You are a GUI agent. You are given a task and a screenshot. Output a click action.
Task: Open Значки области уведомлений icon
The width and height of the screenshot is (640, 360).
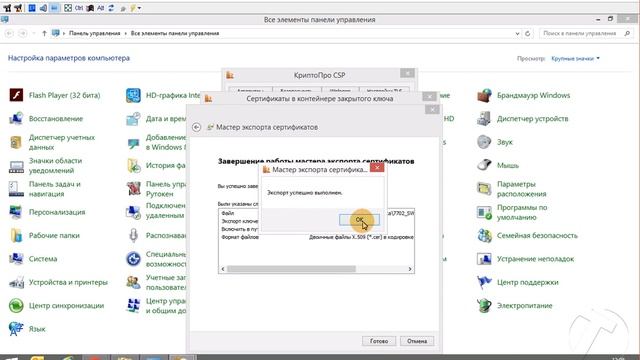pos(16,166)
